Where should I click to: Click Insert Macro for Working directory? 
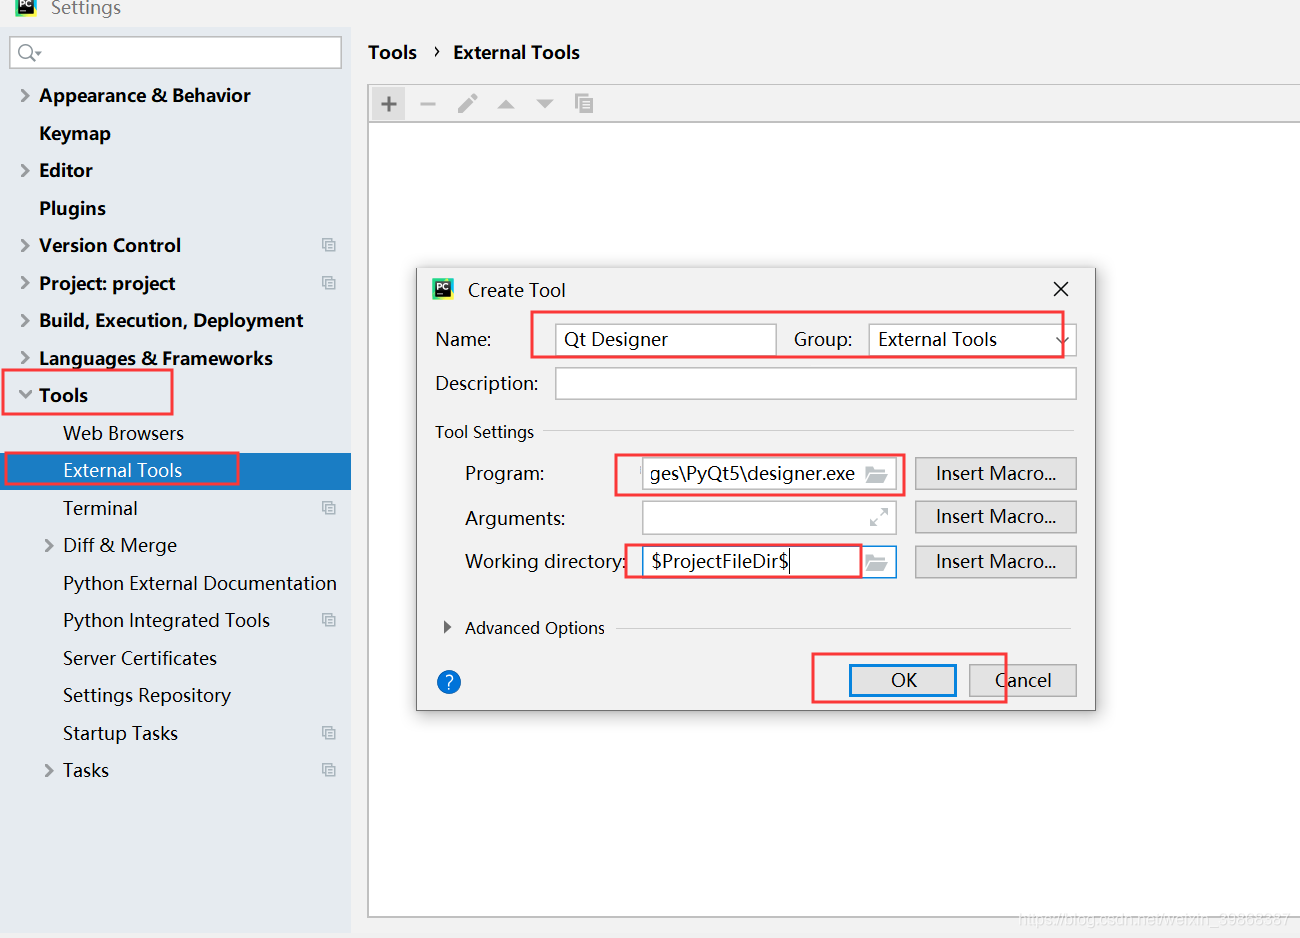pos(996,561)
